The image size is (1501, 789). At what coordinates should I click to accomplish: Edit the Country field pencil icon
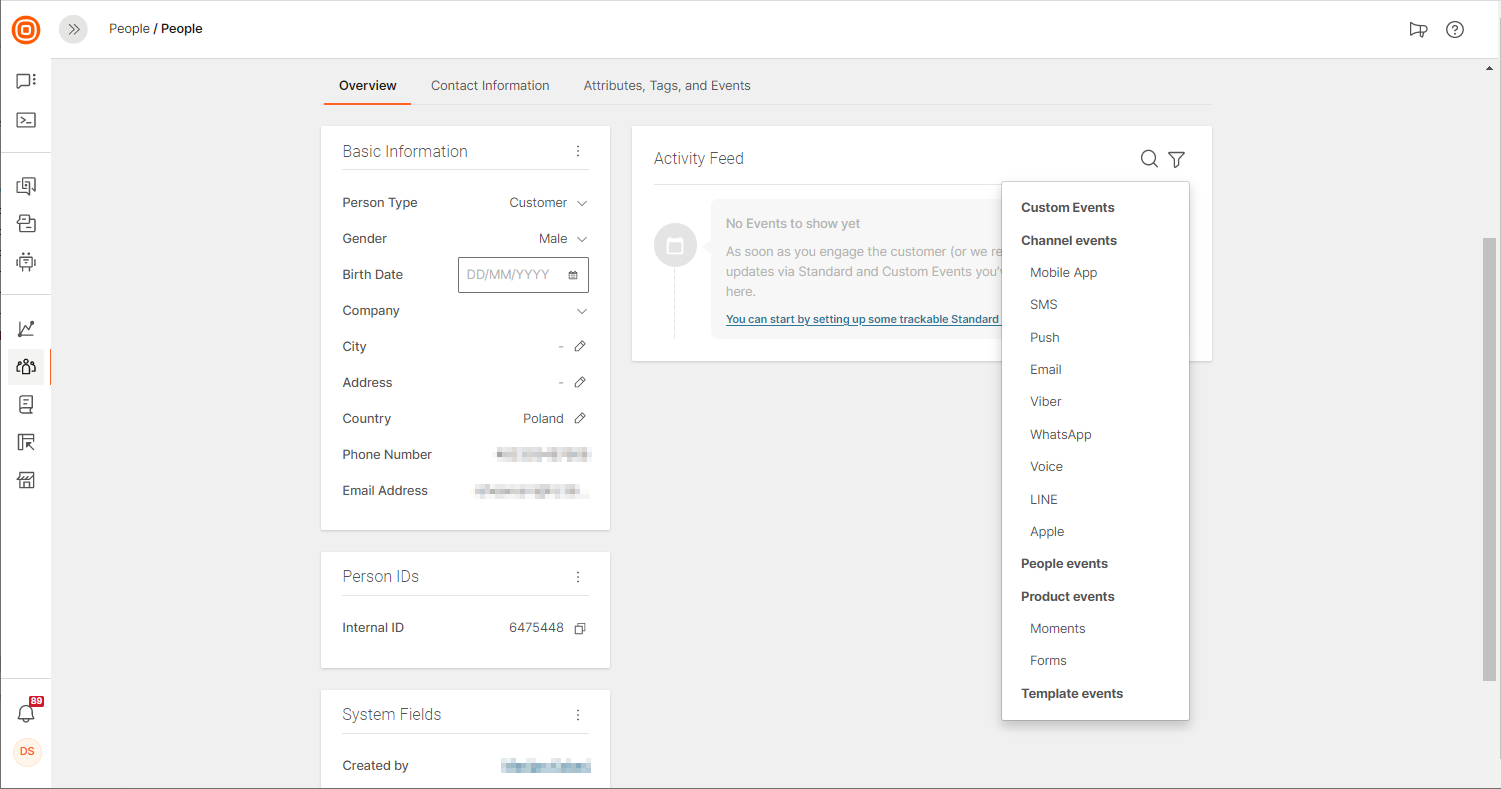[580, 418]
